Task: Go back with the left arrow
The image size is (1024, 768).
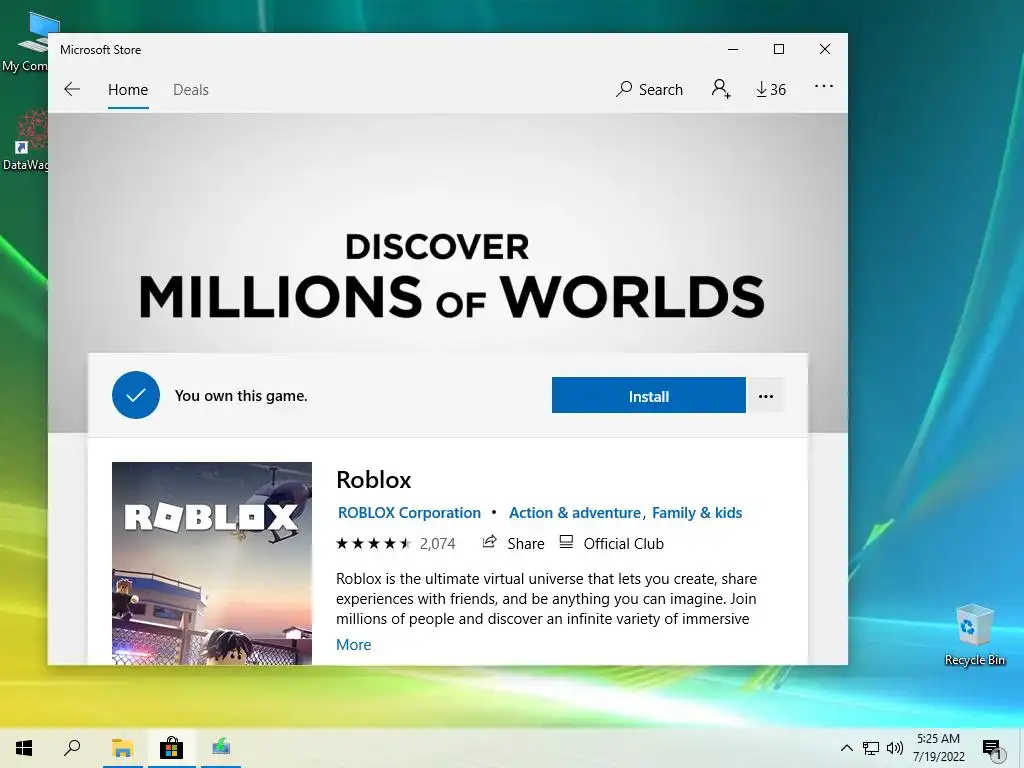Action: [x=72, y=89]
